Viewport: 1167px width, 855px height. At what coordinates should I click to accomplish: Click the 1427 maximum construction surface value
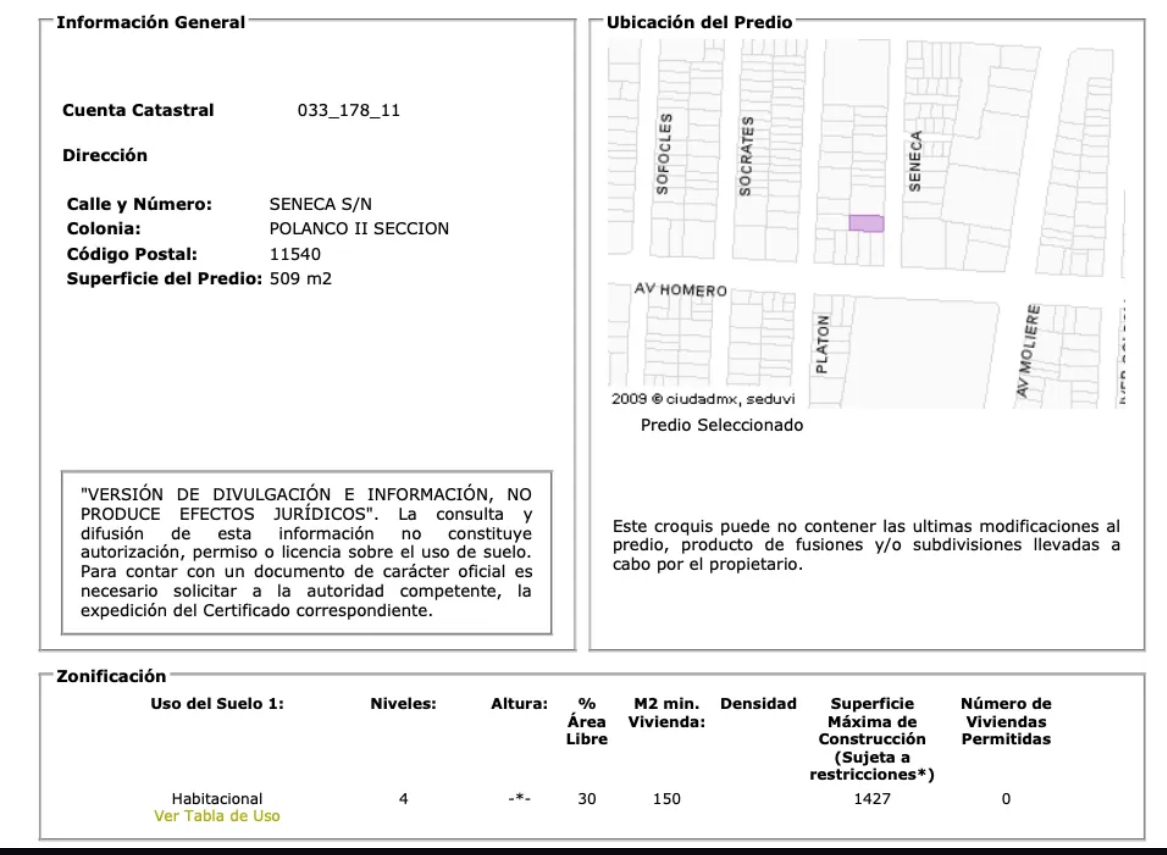pyautogui.click(x=872, y=799)
